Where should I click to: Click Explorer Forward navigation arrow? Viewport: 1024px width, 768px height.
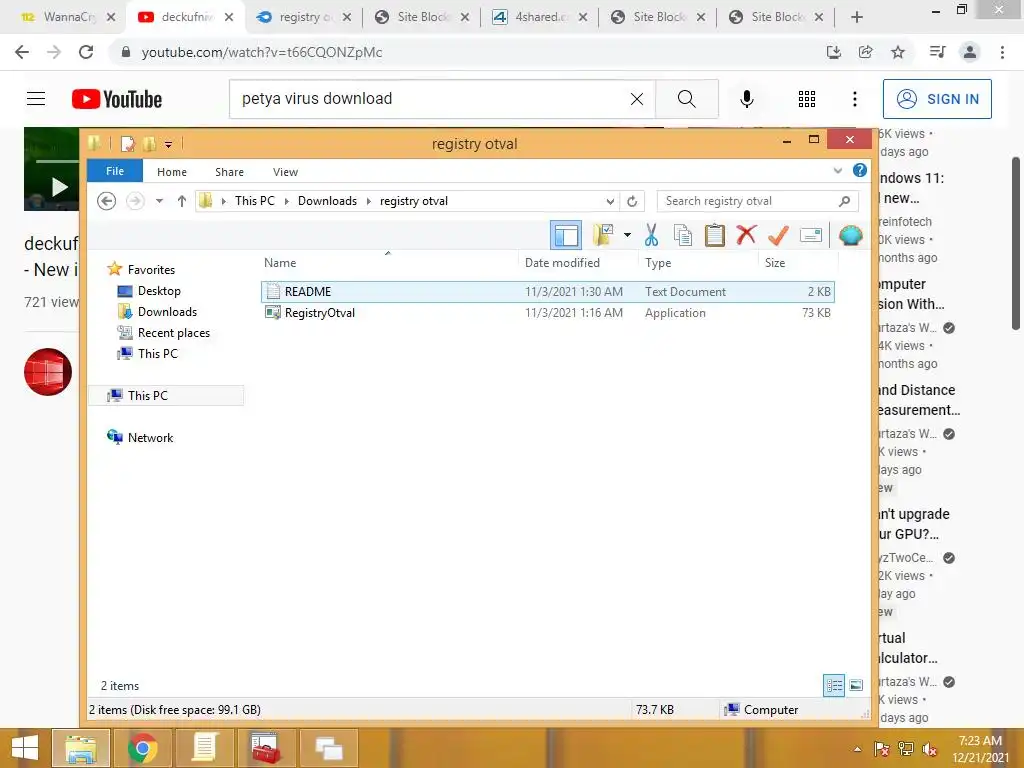click(x=135, y=201)
